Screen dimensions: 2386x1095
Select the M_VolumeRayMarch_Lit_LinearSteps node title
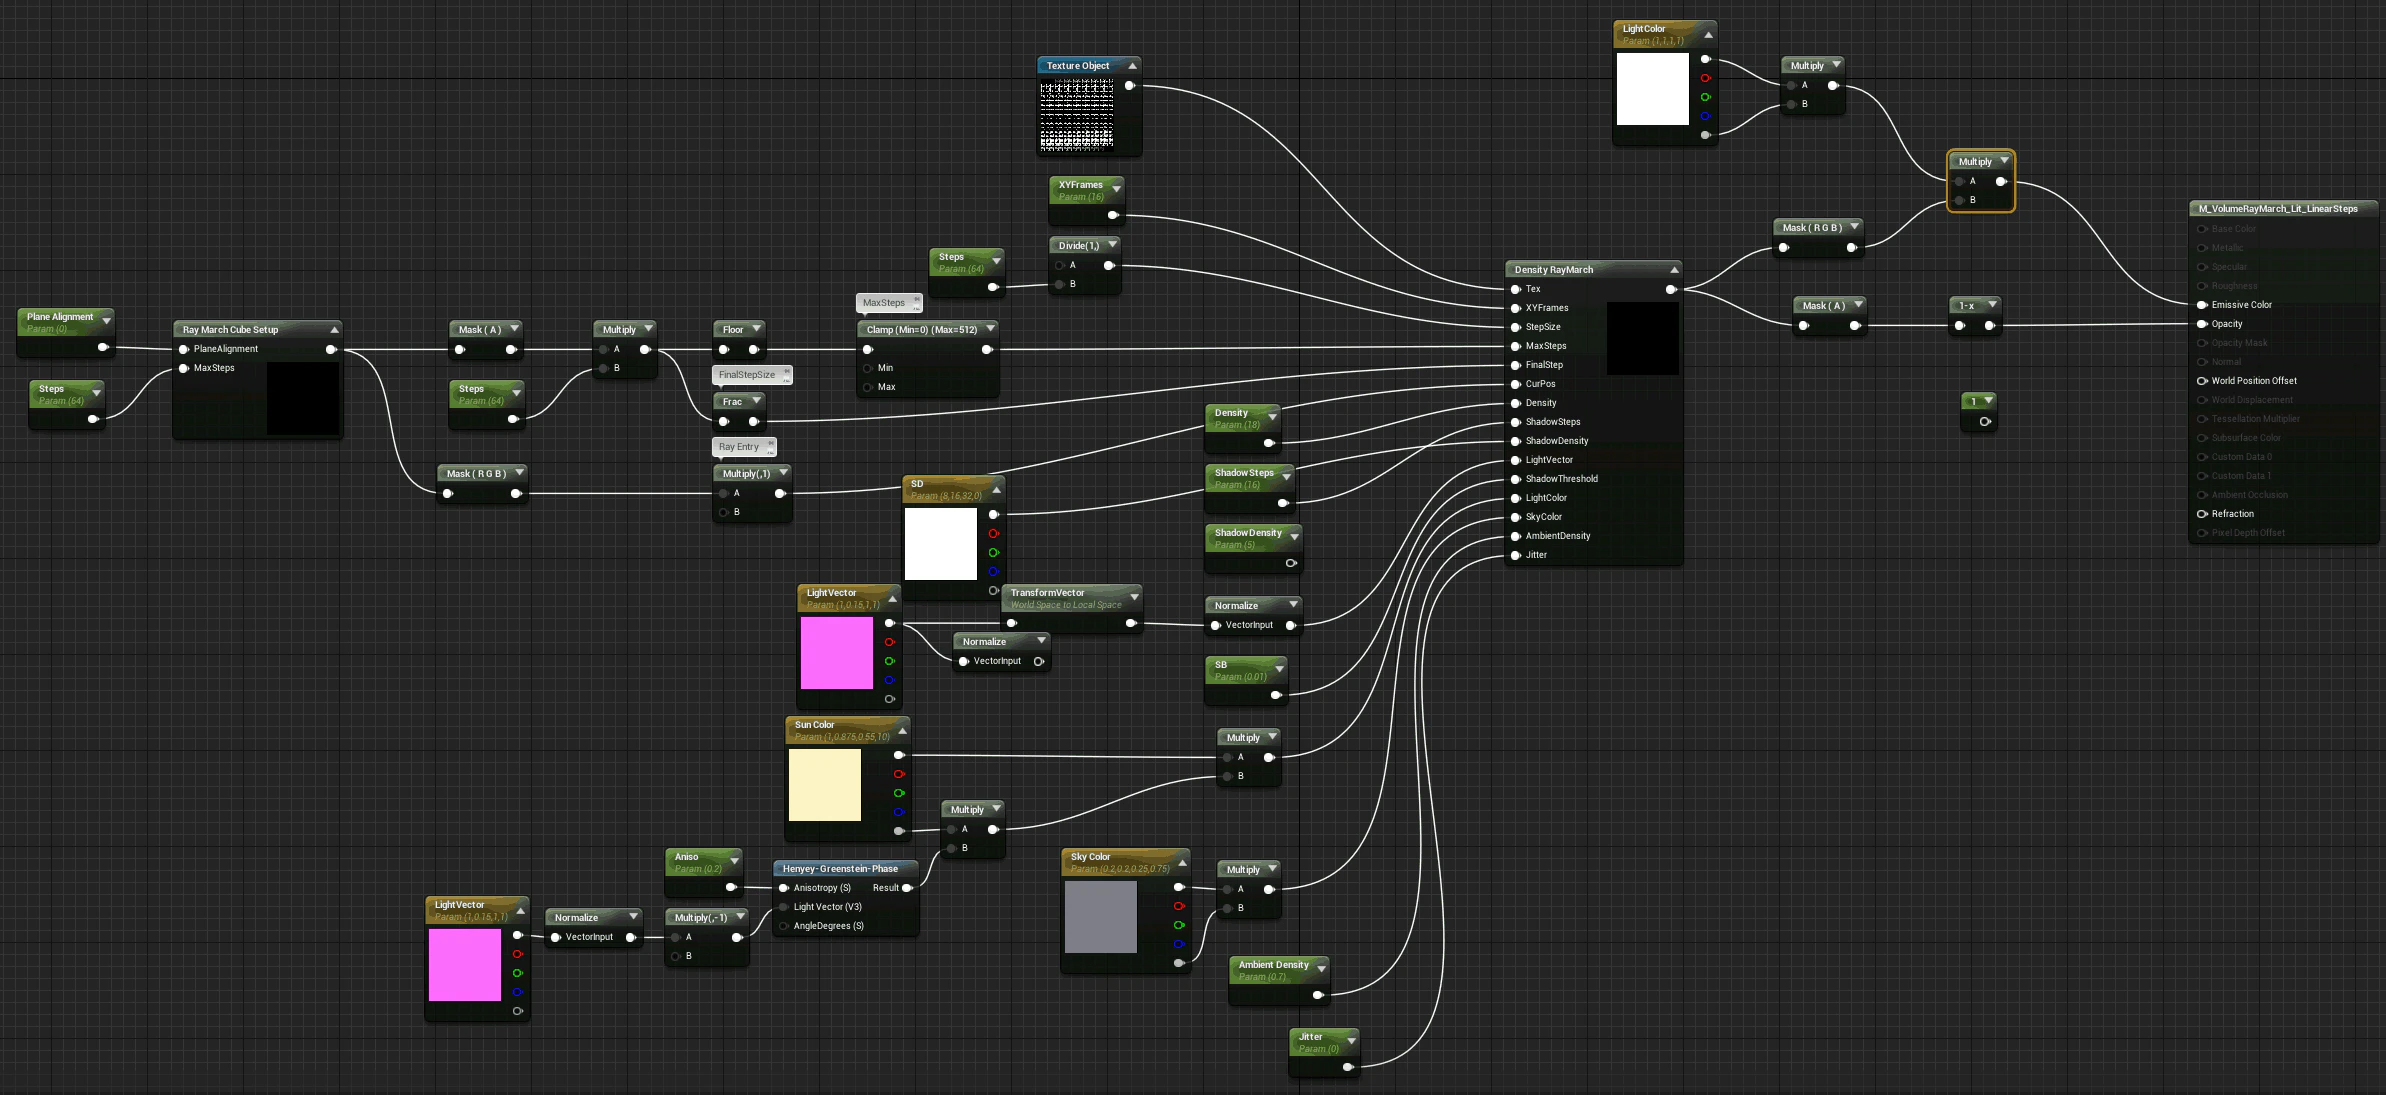(2277, 209)
